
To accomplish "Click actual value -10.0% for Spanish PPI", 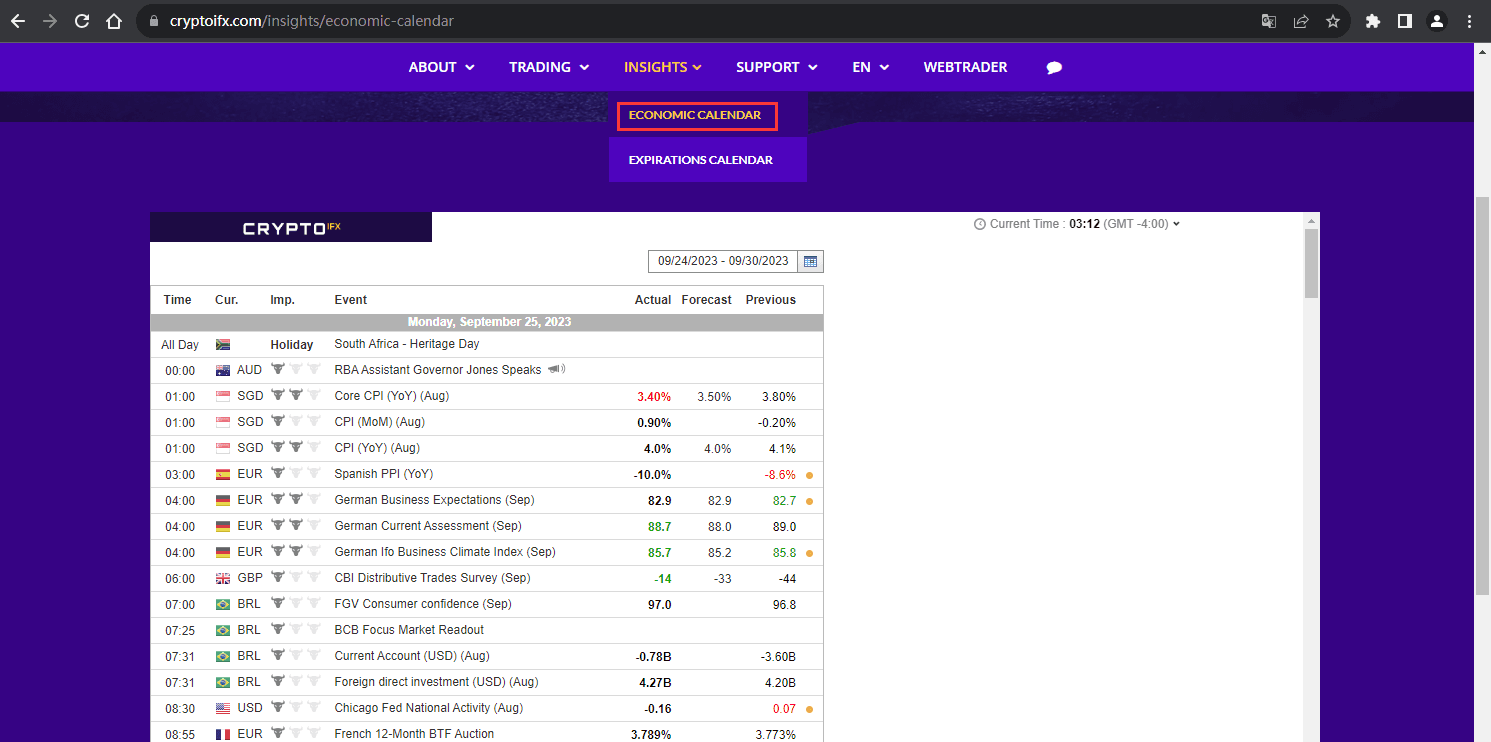I will [652, 475].
